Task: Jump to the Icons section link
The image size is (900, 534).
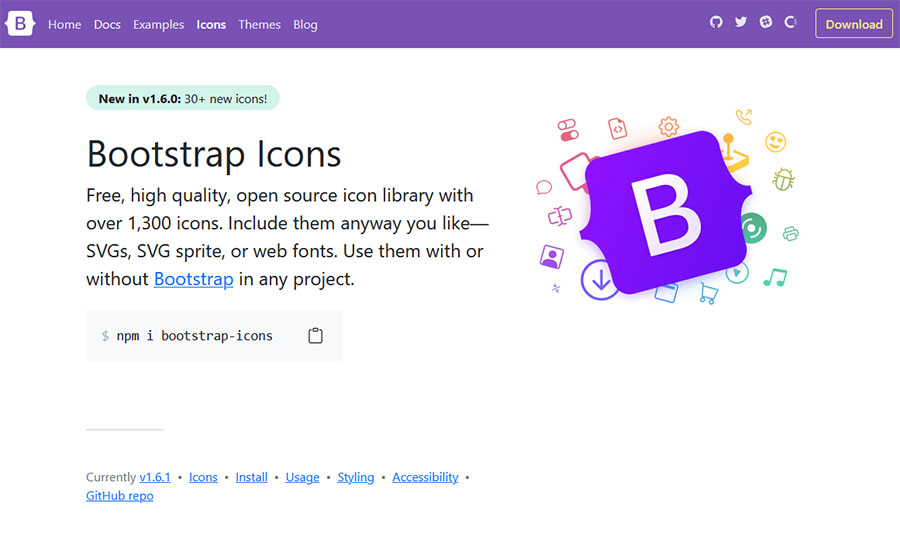Action: pyautogui.click(x=203, y=477)
